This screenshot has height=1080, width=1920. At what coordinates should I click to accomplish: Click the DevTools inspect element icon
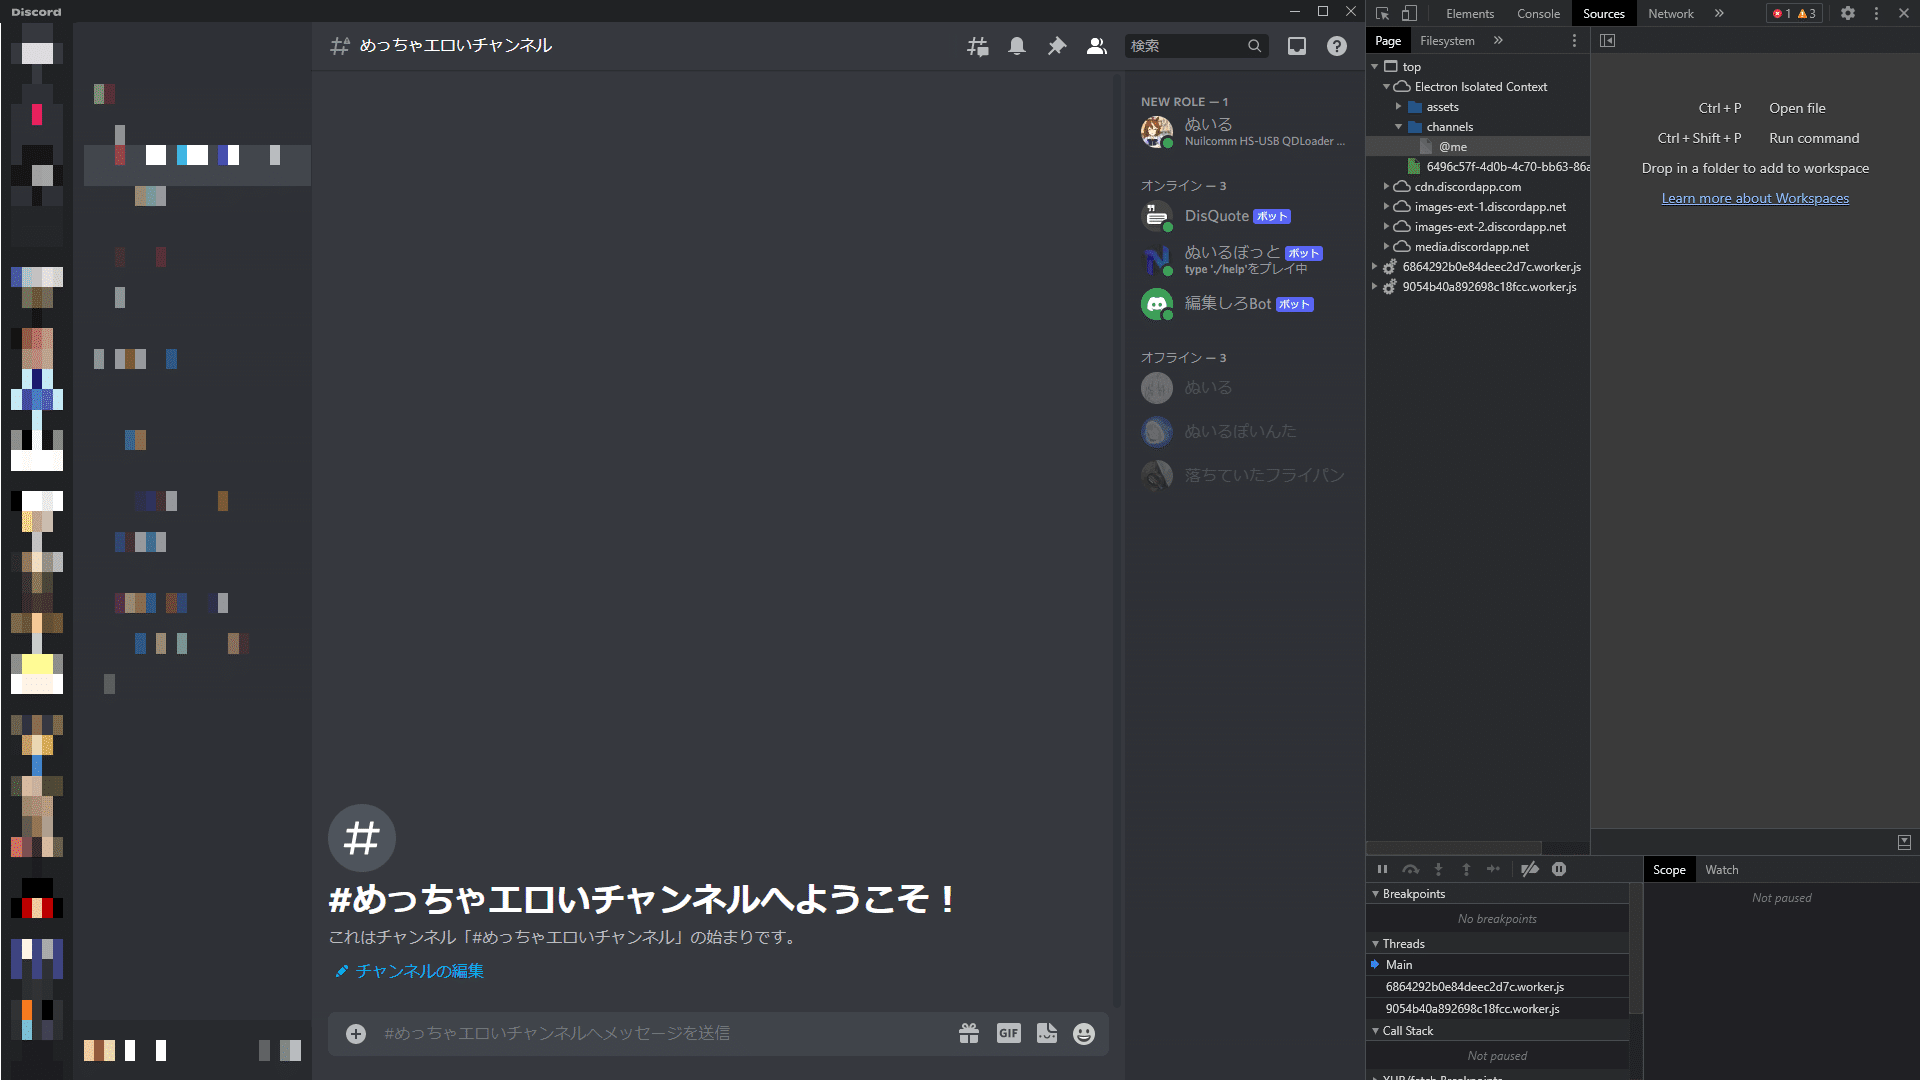[x=1383, y=14]
